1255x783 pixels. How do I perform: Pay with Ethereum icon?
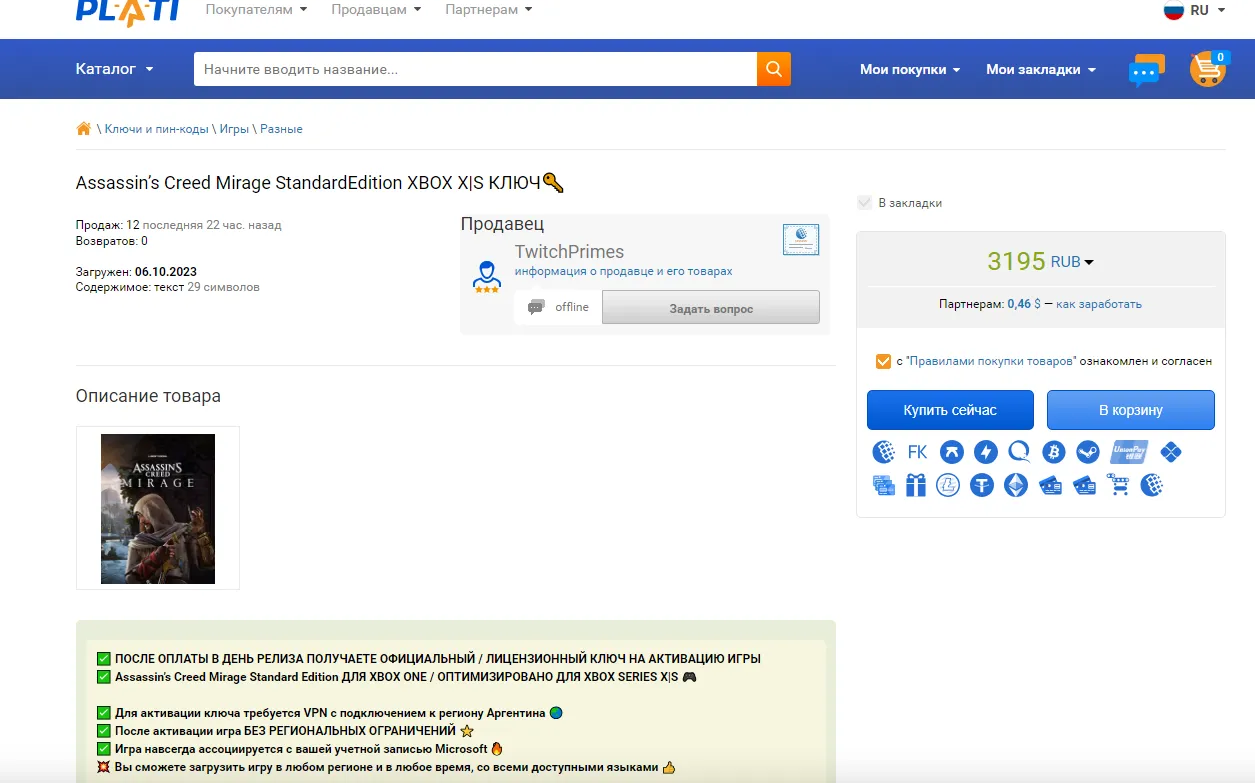point(1016,486)
